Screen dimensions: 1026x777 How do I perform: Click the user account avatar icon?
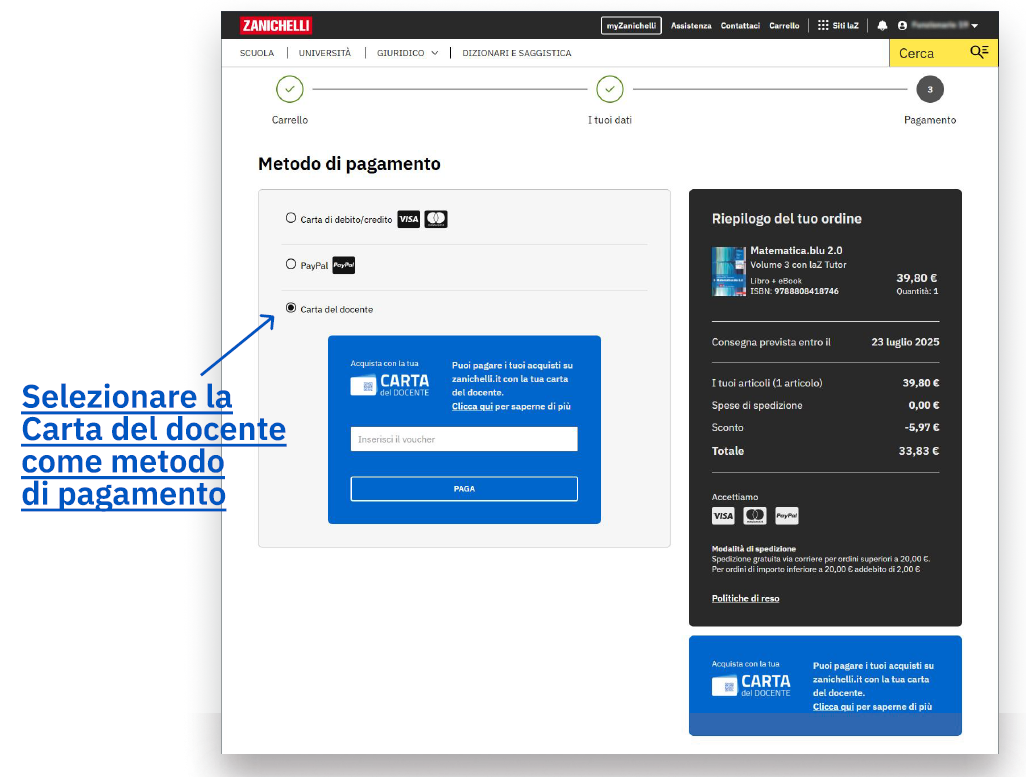click(902, 26)
